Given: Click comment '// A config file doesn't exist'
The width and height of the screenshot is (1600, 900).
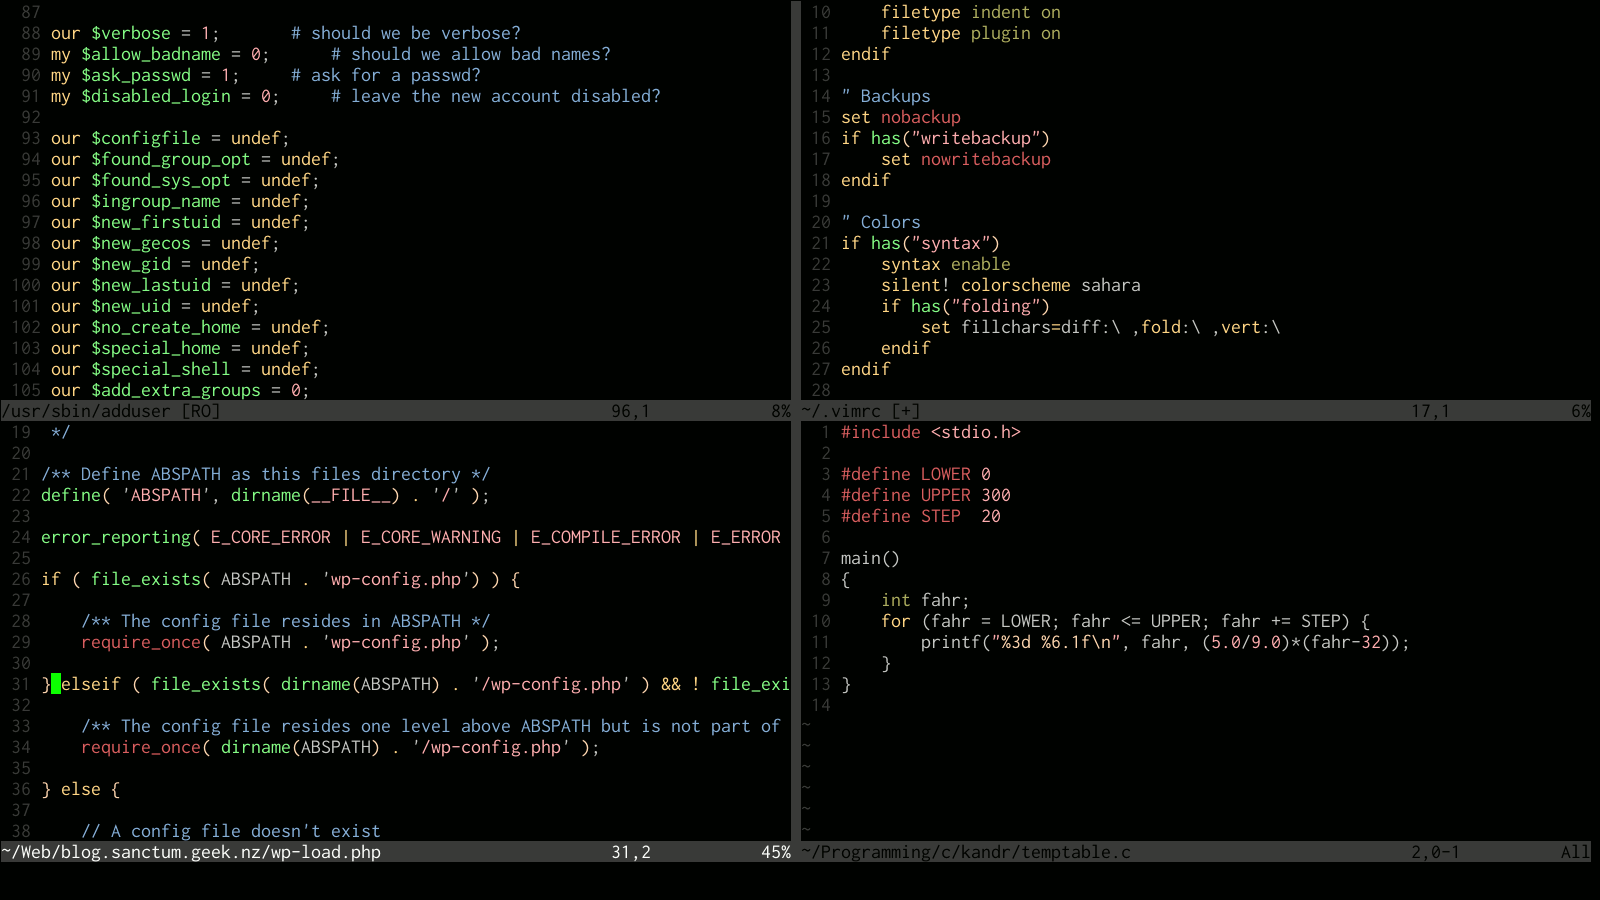Looking at the screenshot, I should 230,831.
